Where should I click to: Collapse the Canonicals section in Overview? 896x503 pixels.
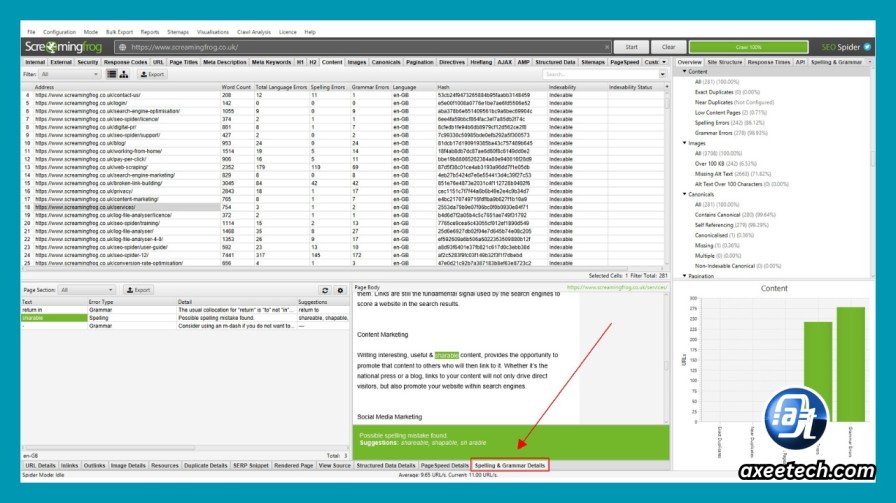pyautogui.click(x=685, y=194)
